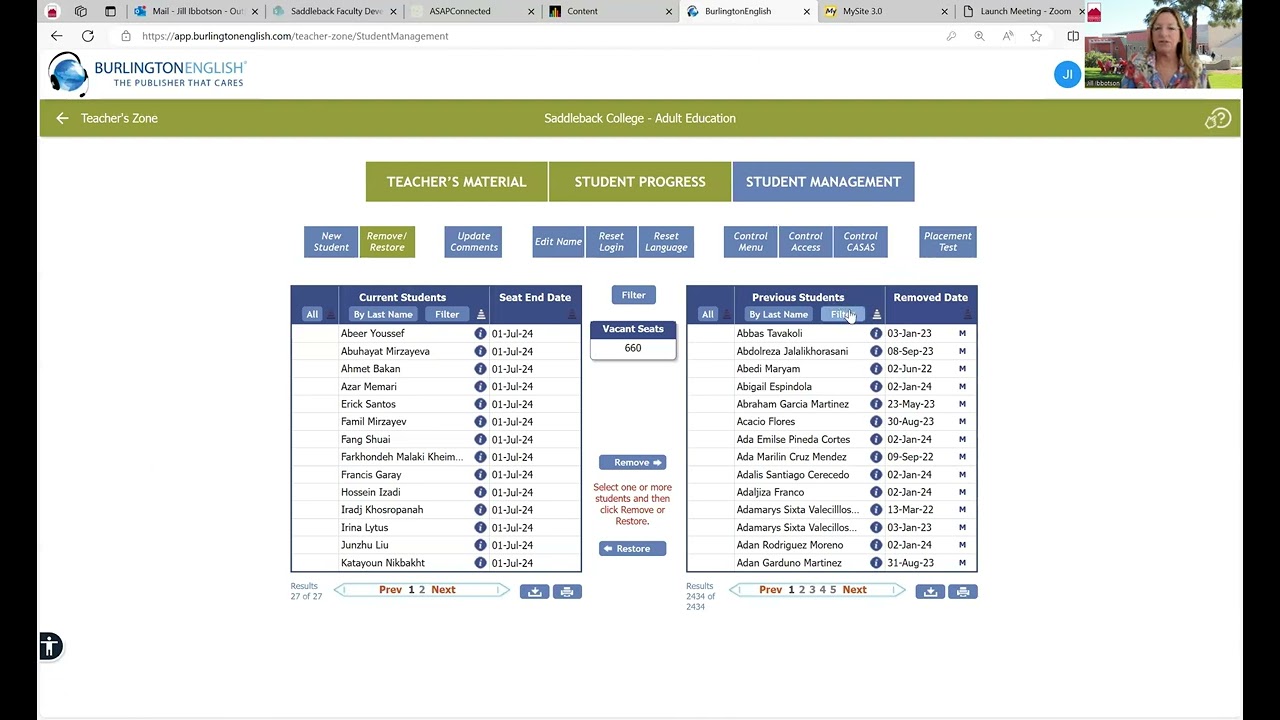
Task: Click the browser back arrow
Action: pos(56,36)
